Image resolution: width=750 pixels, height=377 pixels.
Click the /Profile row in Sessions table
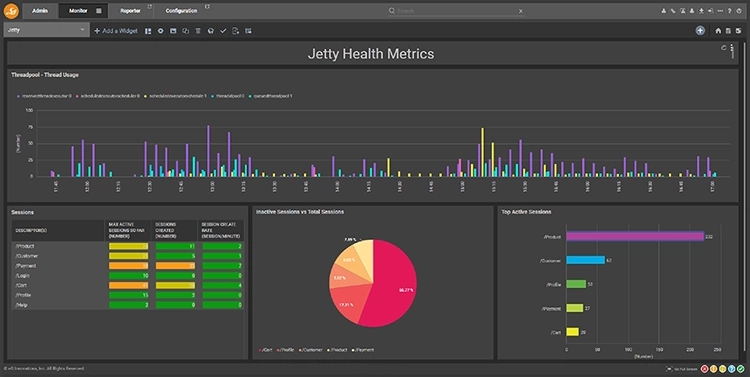pyautogui.click(x=128, y=295)
